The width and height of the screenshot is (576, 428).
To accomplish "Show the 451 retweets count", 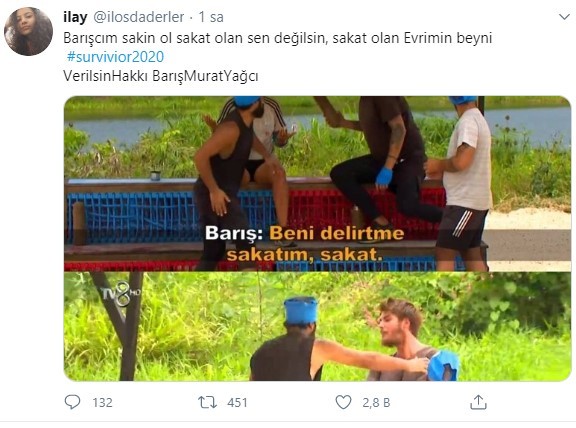I will point(237,403).
